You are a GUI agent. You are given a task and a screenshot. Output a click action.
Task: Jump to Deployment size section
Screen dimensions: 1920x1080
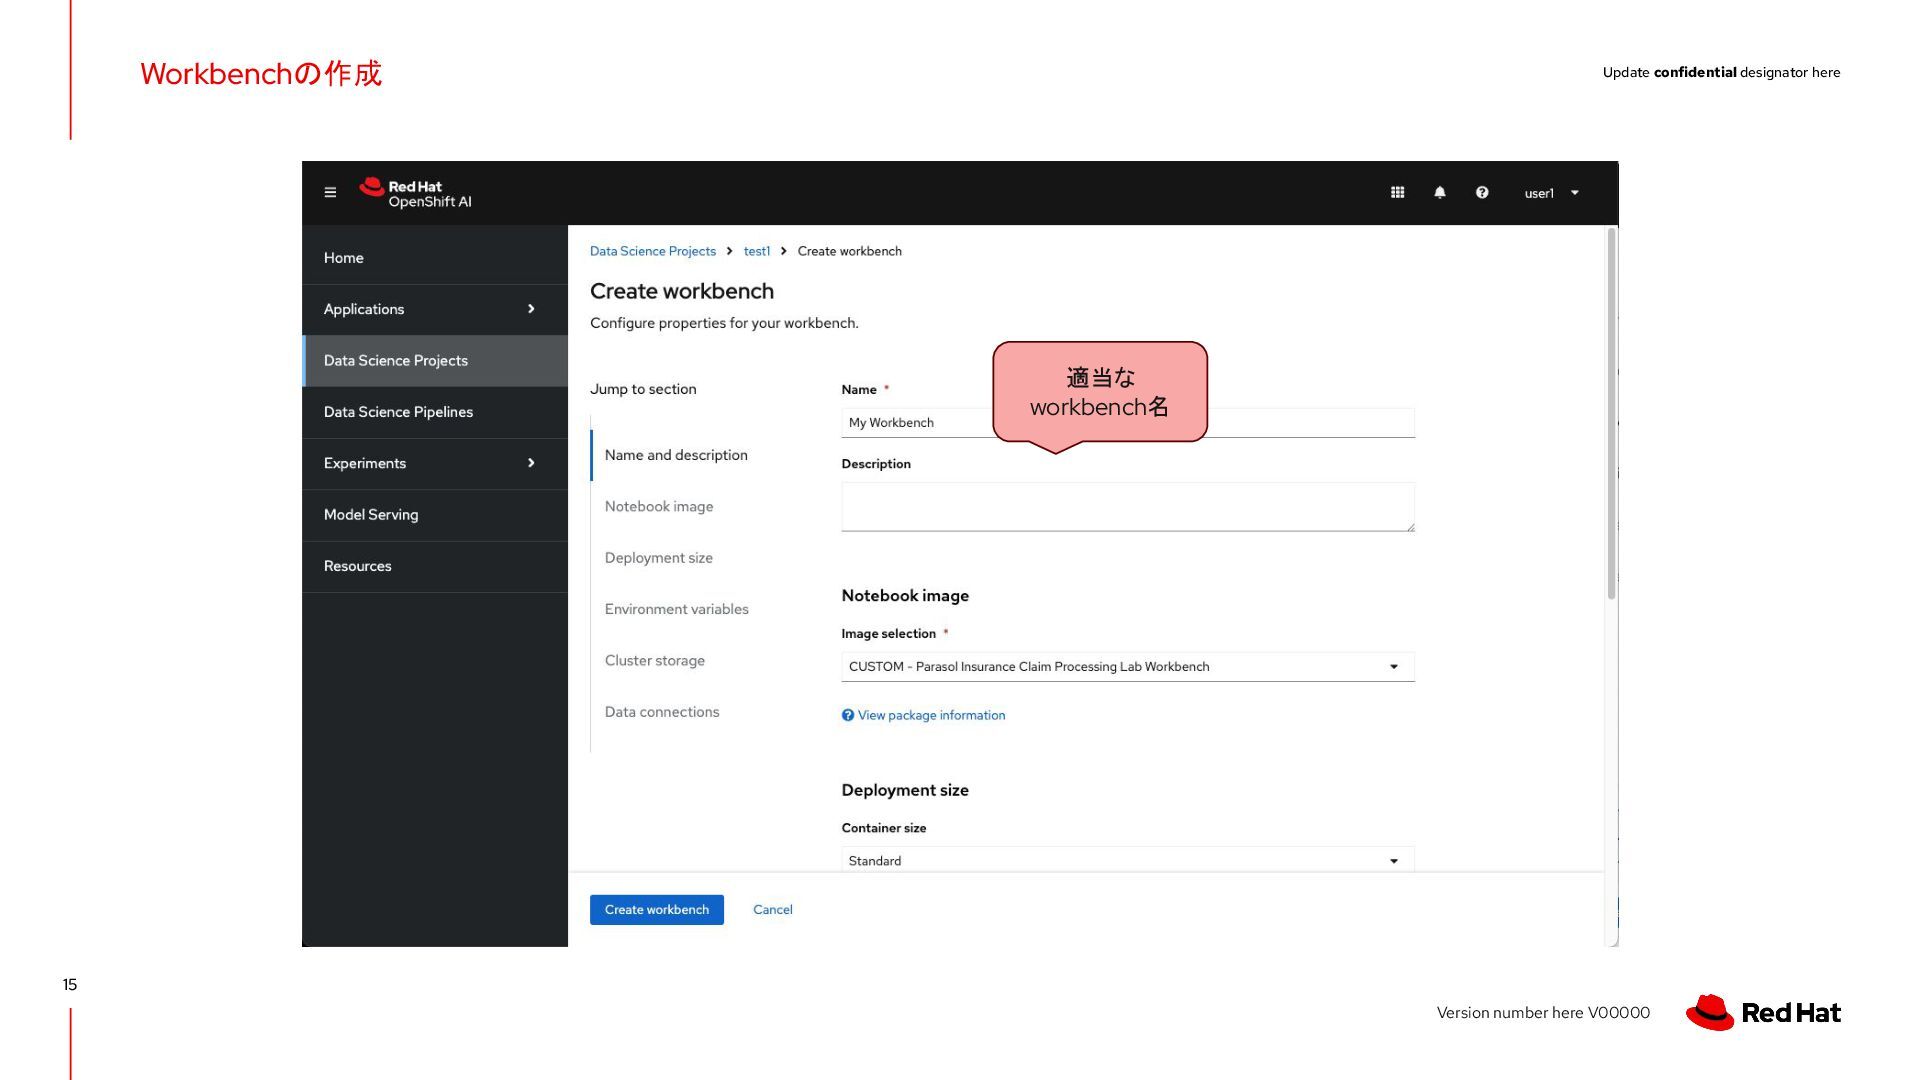(x=659, y=558)
